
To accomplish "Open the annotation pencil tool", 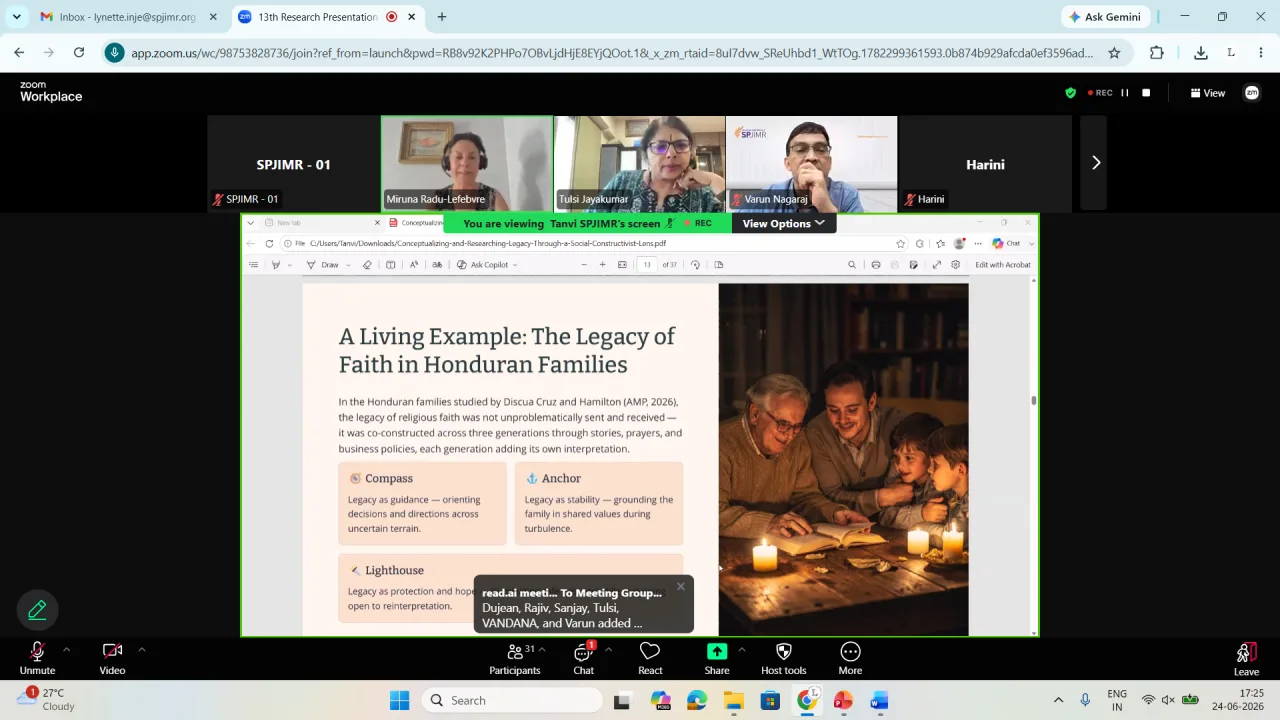I will 38,610.
